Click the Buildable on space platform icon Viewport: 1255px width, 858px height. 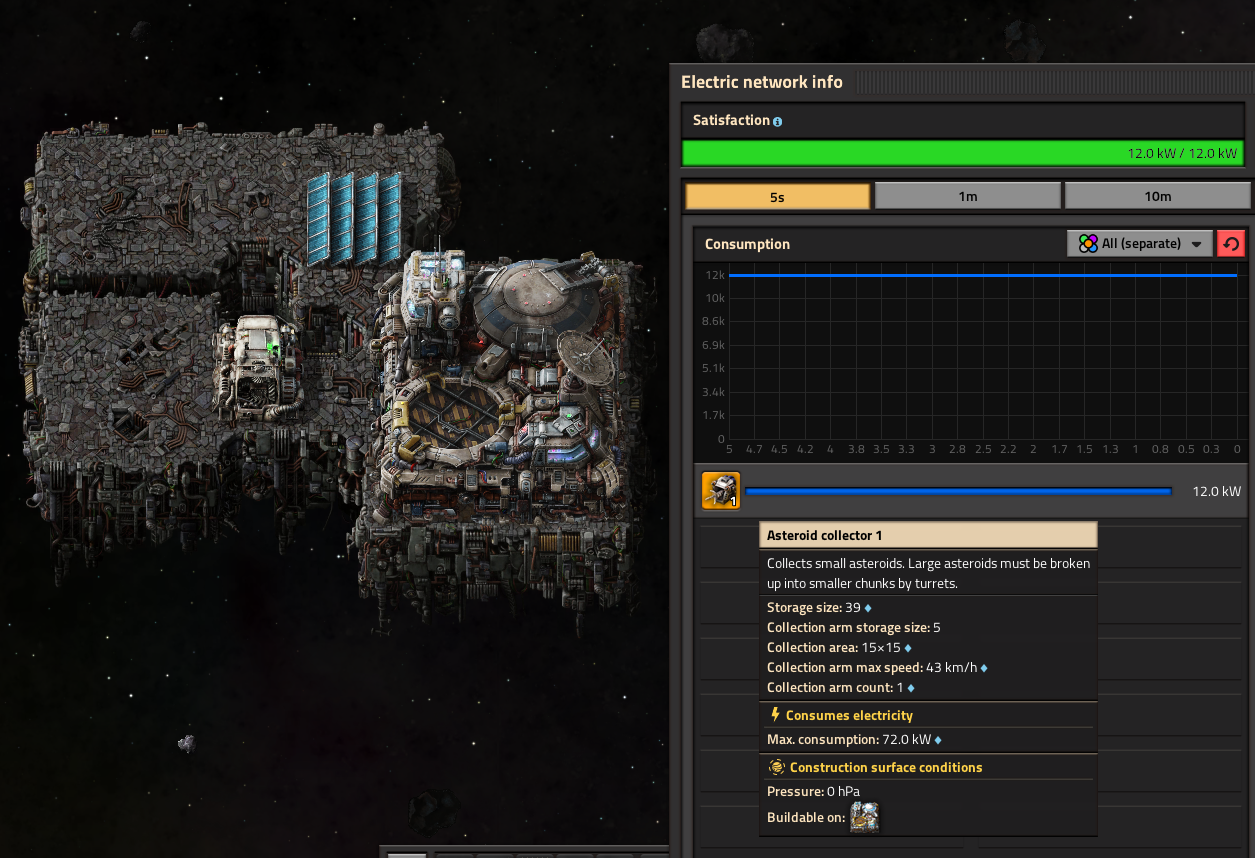(x=864, y=817)
